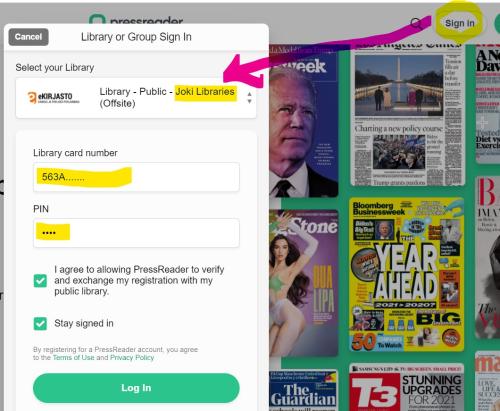Click the green profile circle icon
The image size is (500, 411).
click(497, 23)
